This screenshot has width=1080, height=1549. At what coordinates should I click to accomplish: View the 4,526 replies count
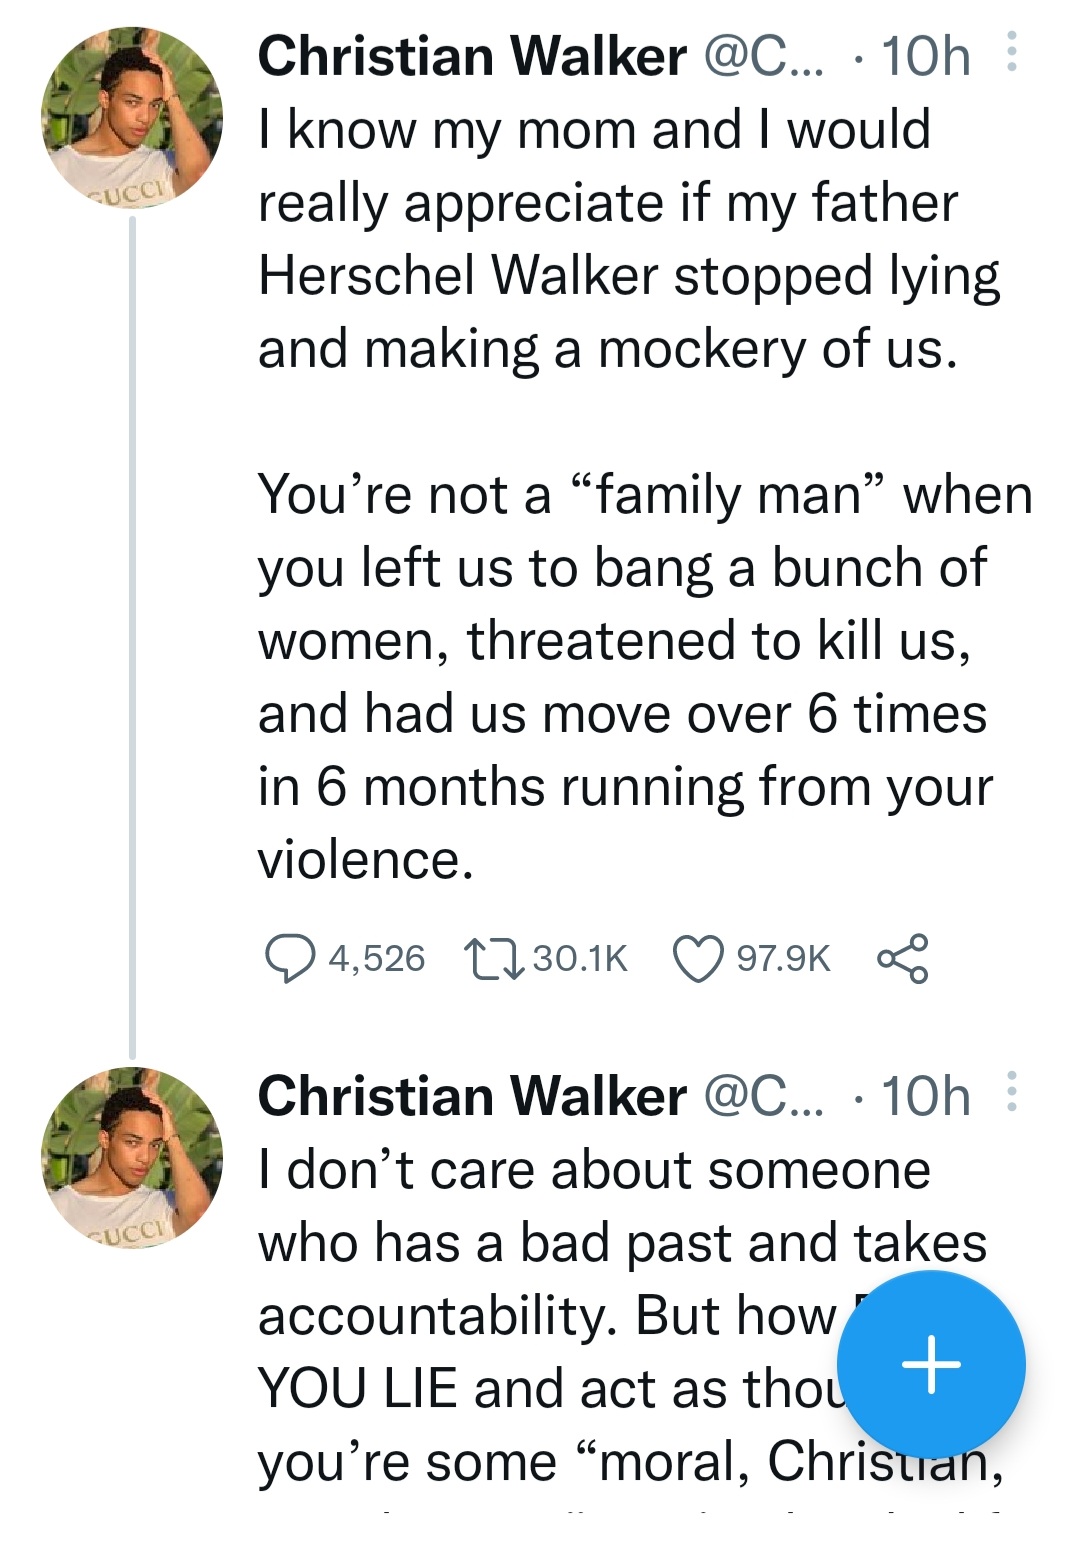tap(377, 958)
